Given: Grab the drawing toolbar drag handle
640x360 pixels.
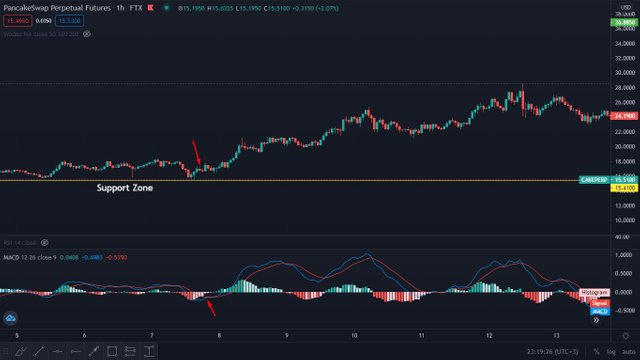Looking at the screenshot, I should (5, 351).
